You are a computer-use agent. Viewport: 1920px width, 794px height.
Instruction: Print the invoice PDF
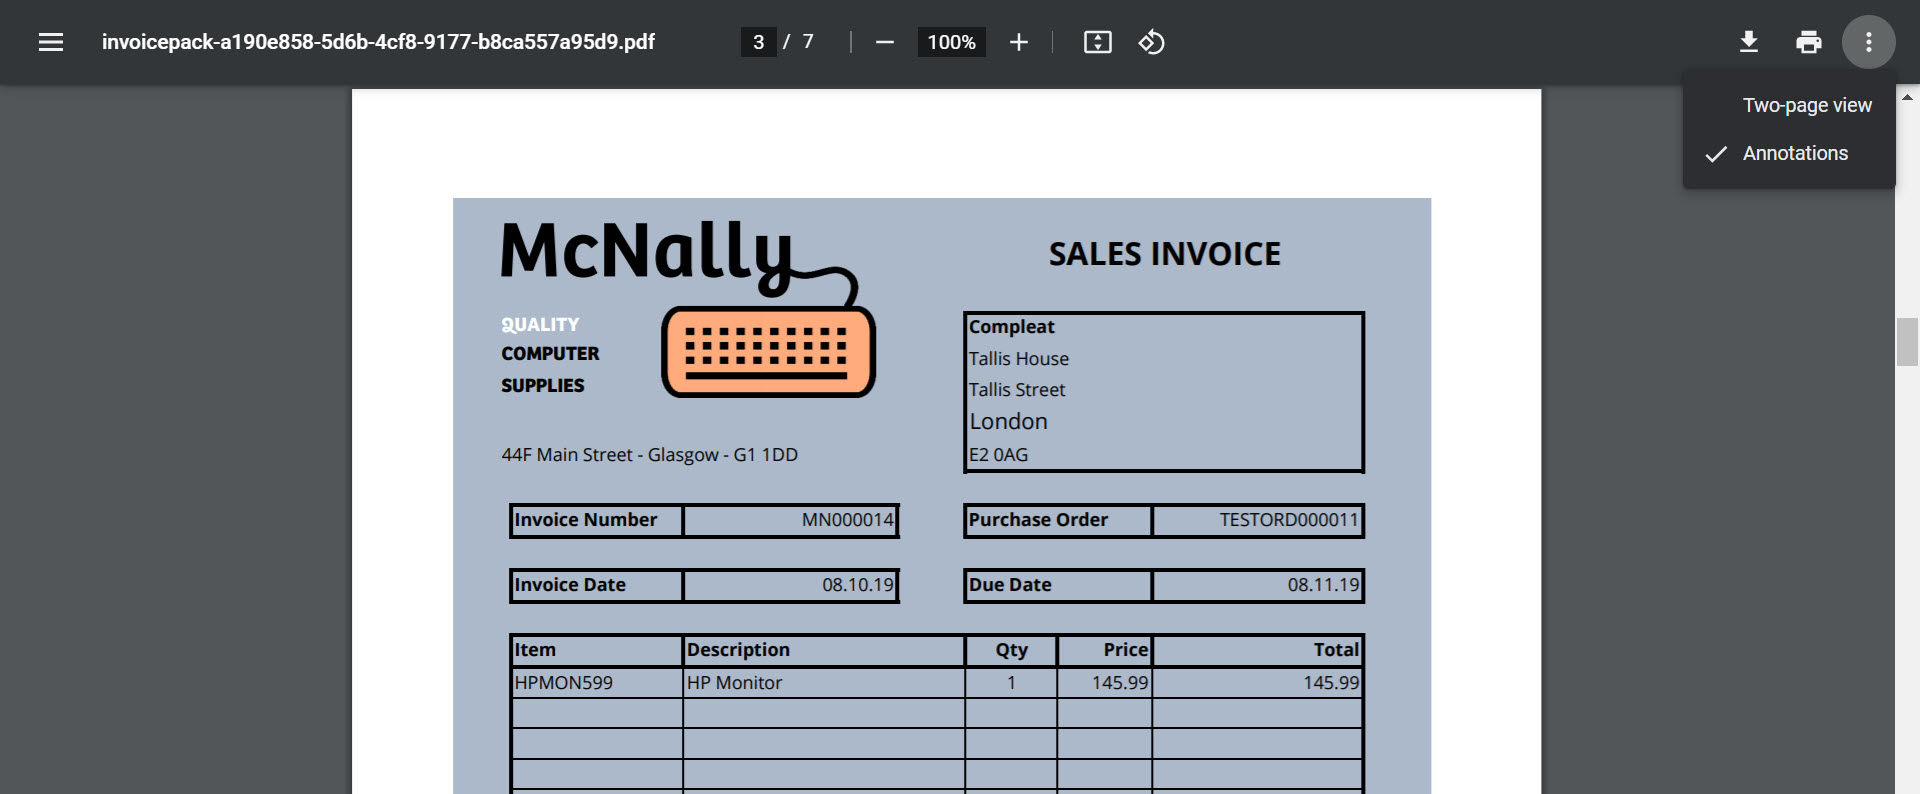pos(1809,42)
